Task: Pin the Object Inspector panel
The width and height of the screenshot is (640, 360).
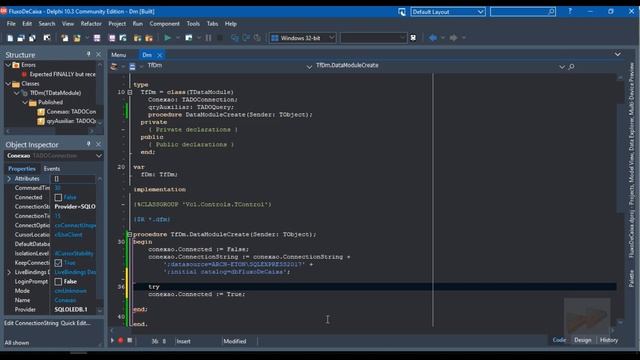Action: pyautogui.click(x=89, y=144)
